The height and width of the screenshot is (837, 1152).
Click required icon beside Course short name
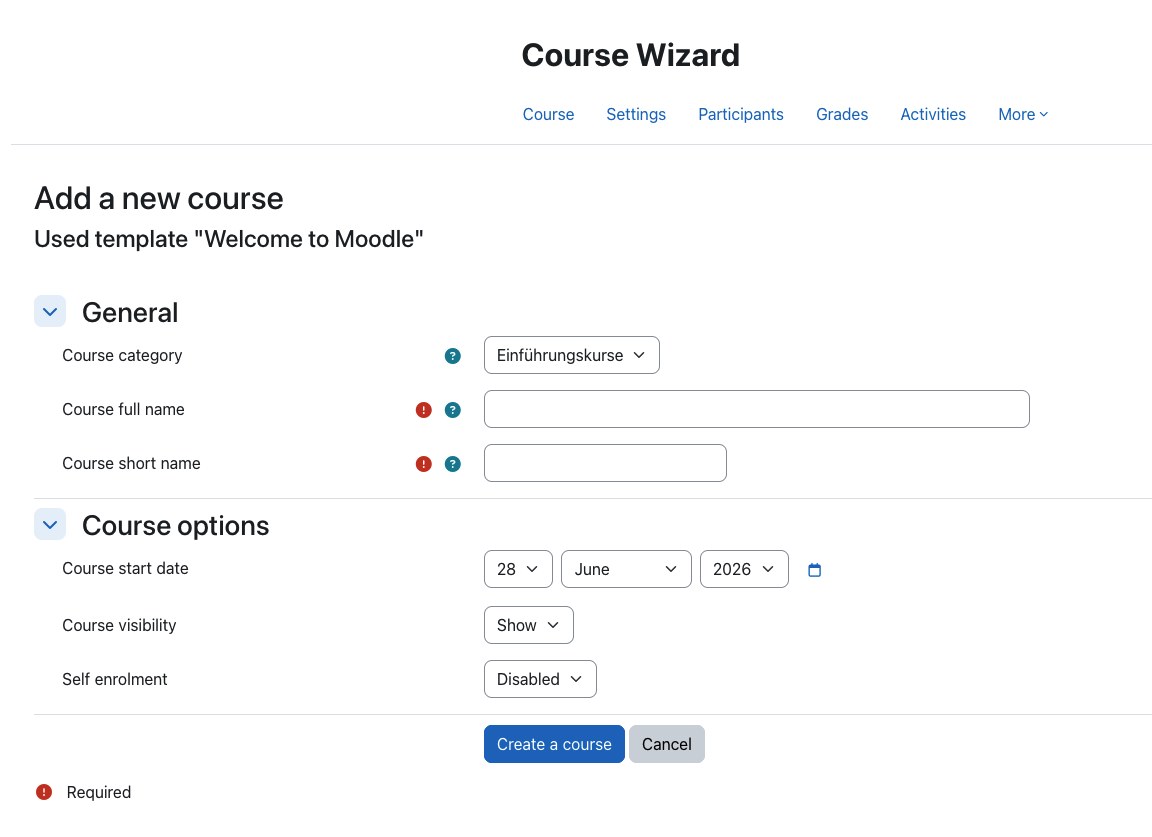424,464
